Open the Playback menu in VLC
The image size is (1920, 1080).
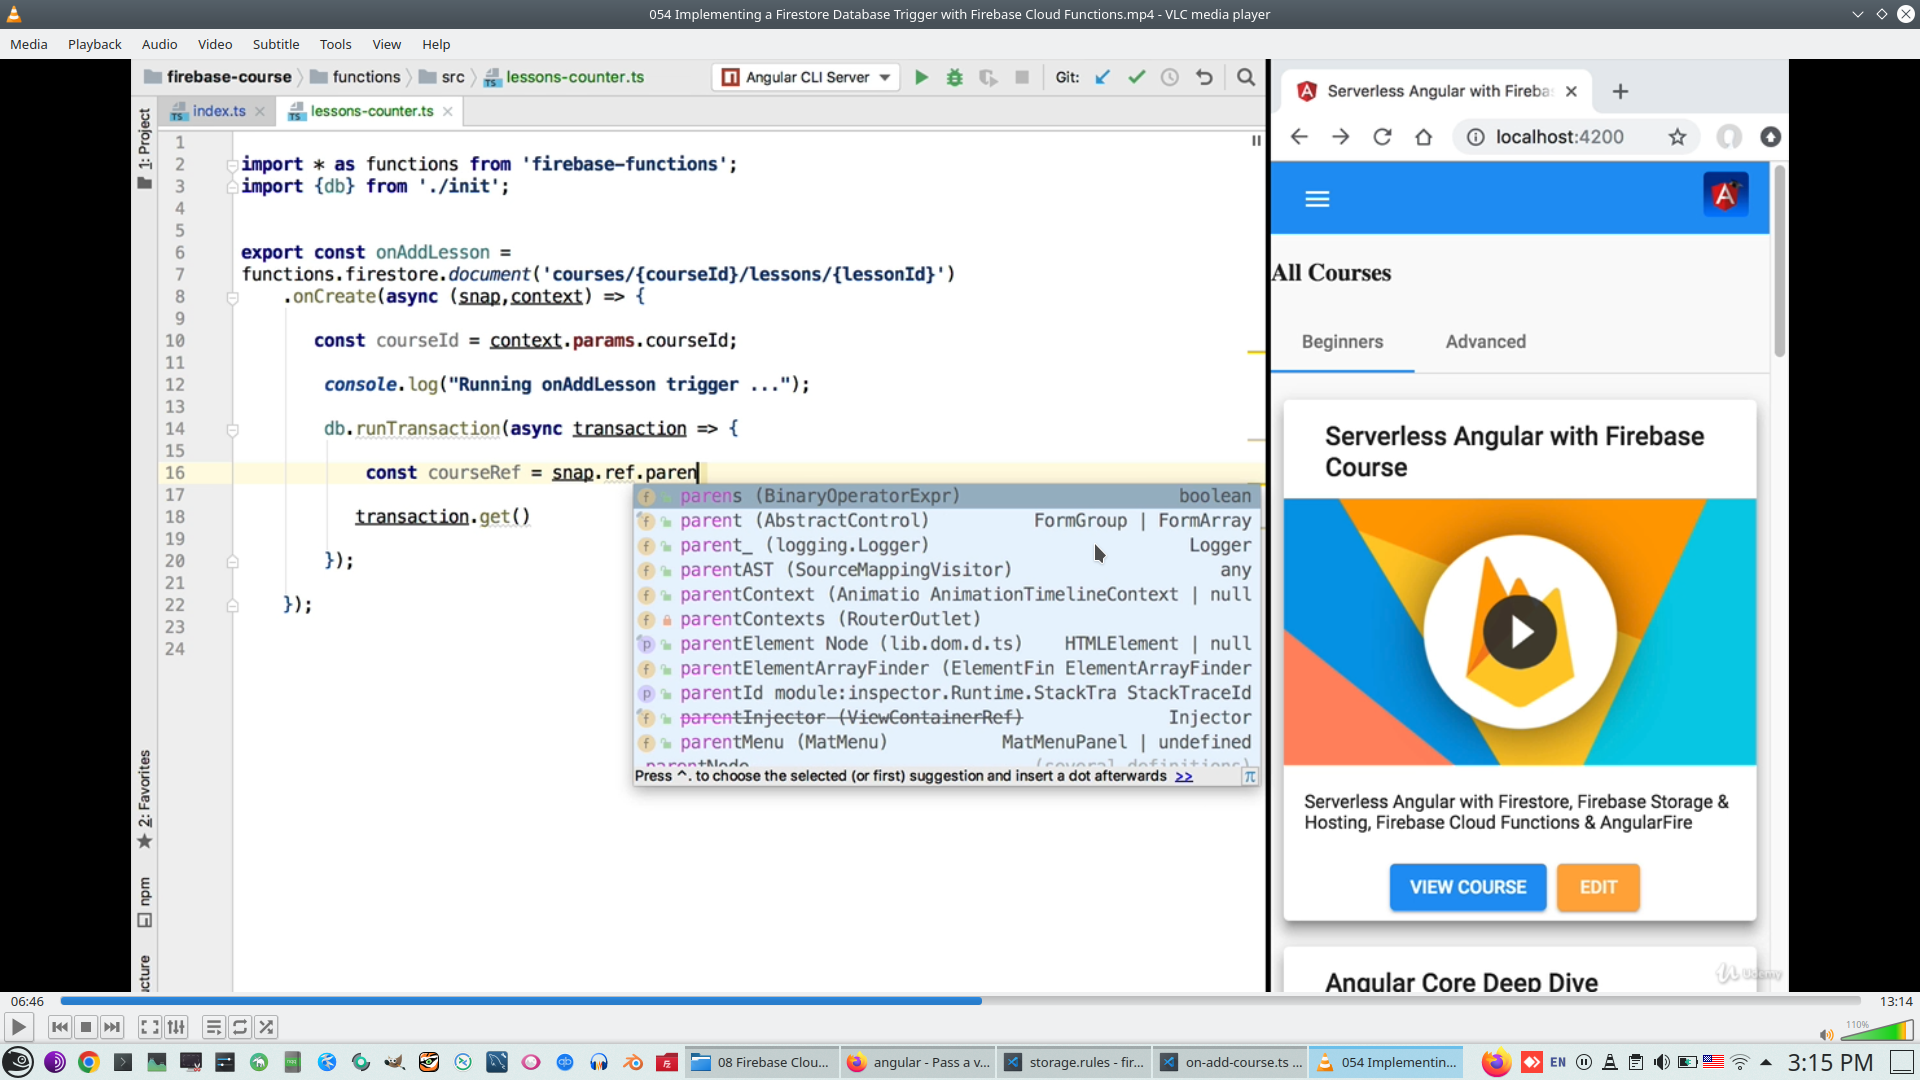click(x=94, y=44)
